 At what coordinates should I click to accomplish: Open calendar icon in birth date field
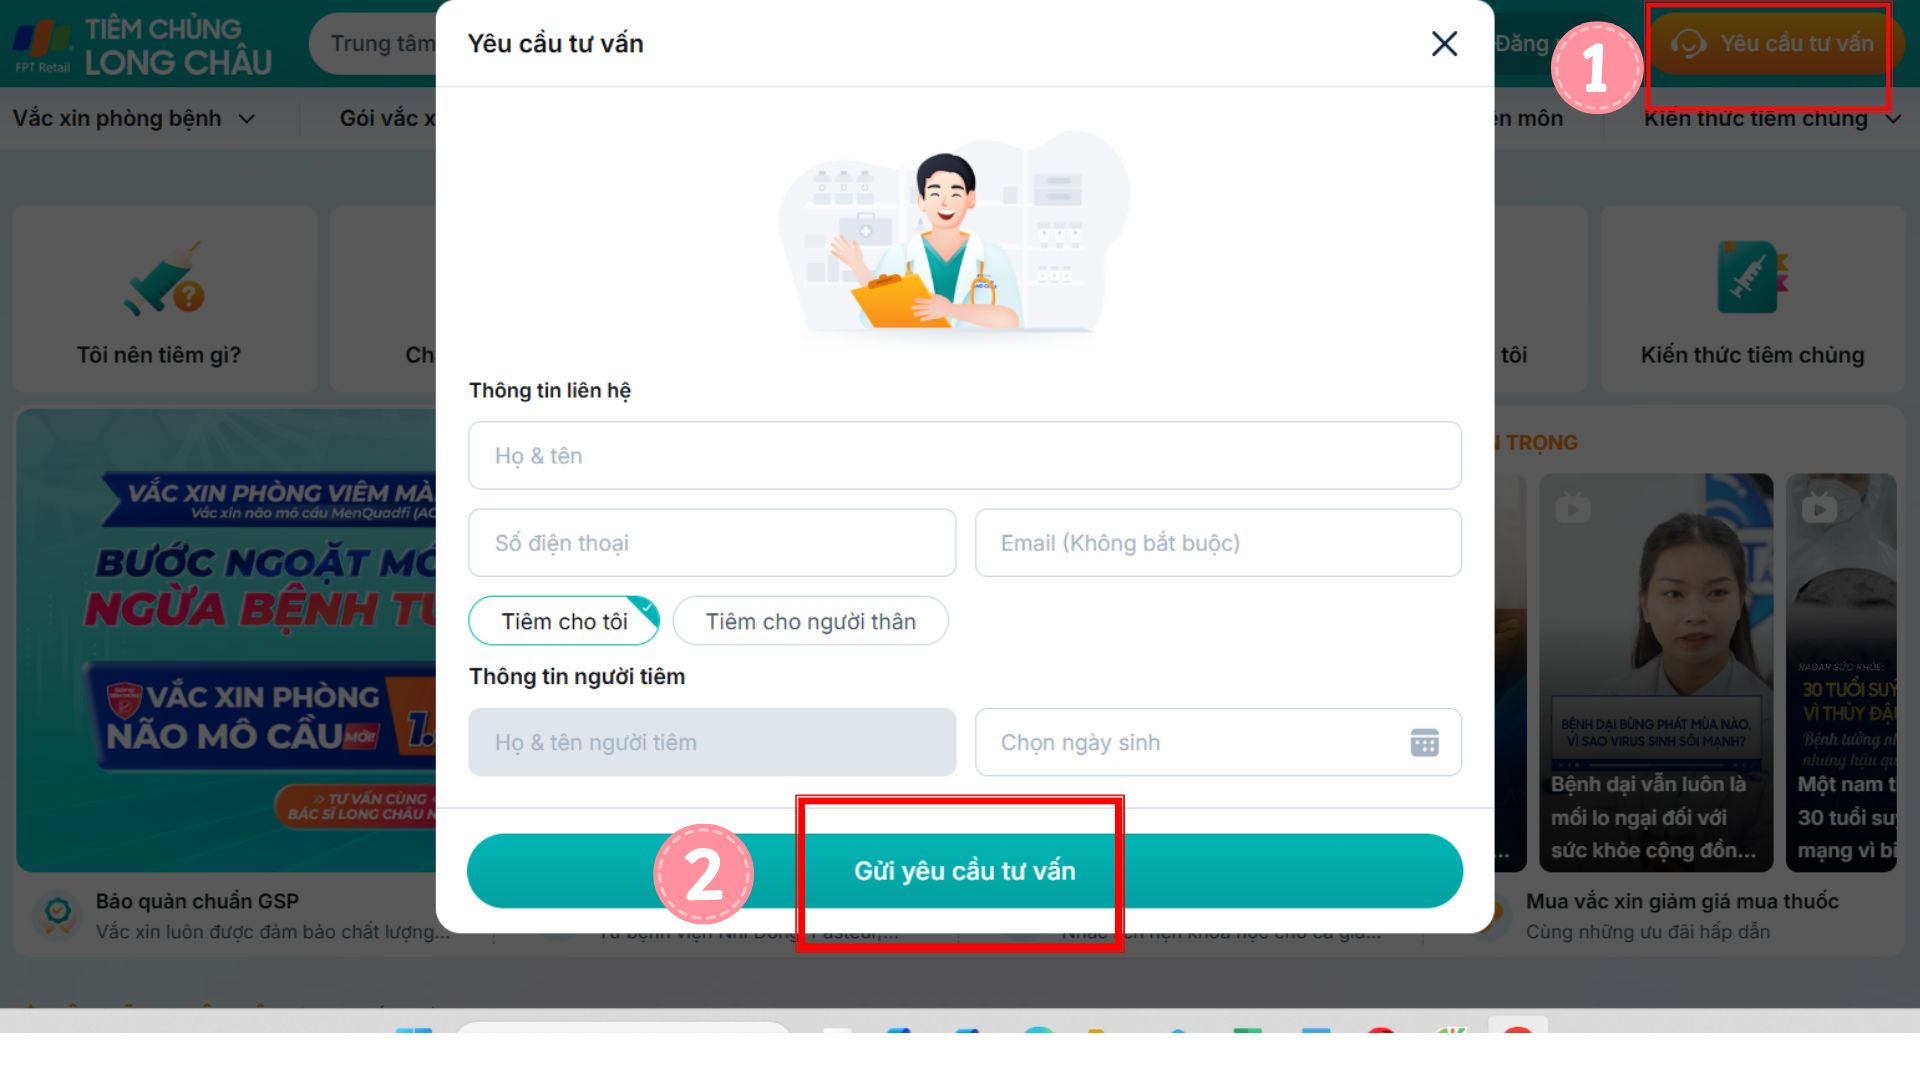(x=1424, y=742)
